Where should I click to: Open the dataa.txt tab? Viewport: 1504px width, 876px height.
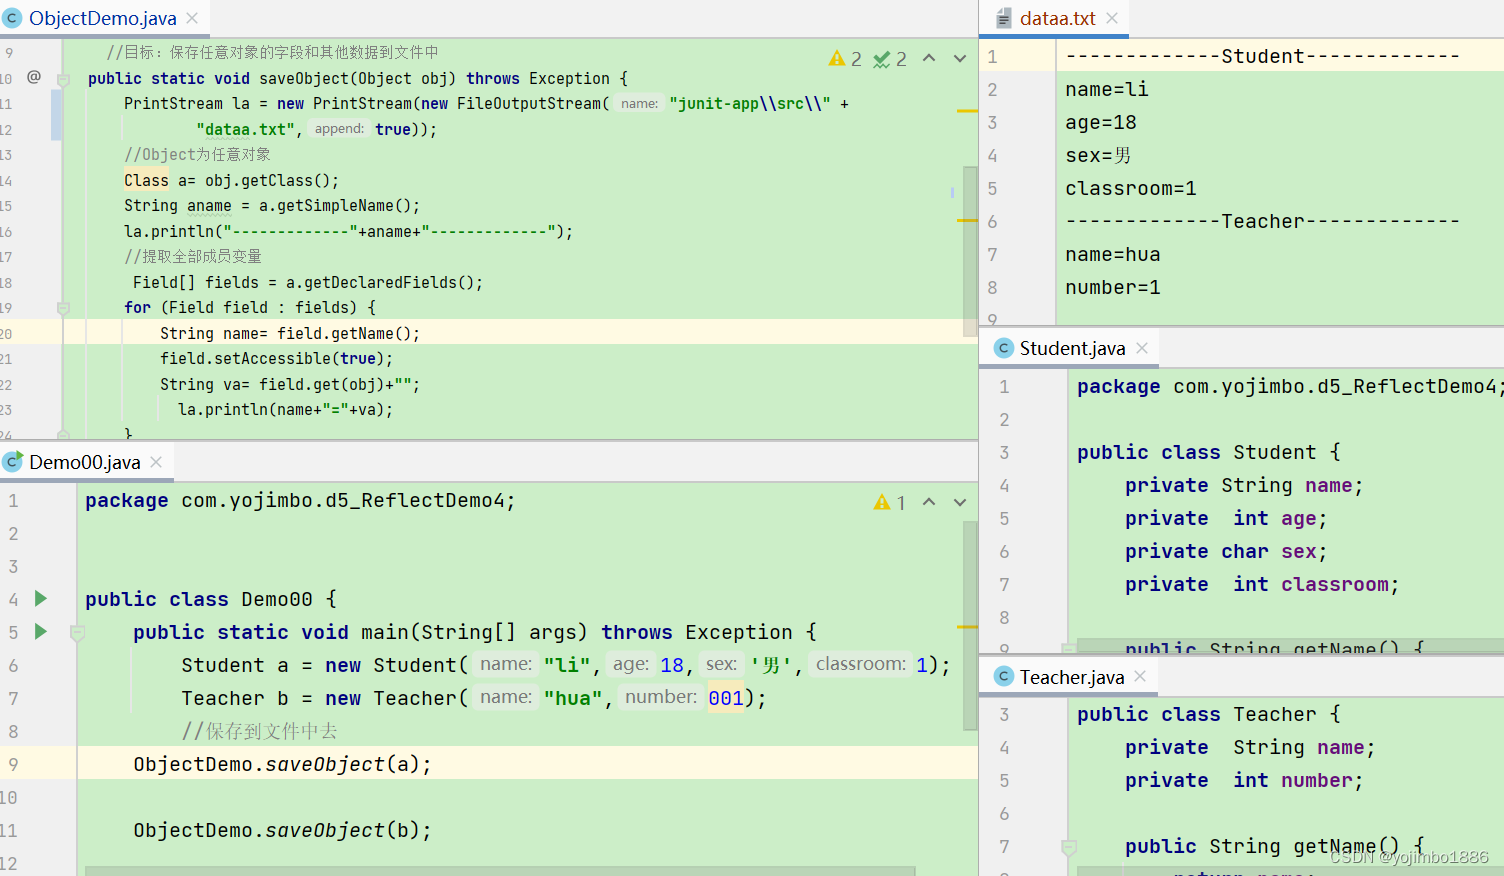pos(1057,18)
